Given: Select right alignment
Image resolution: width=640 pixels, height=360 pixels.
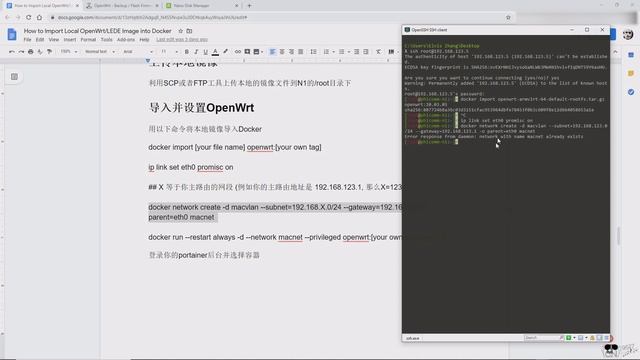Looking at the screenshot, I should point(291,52).
